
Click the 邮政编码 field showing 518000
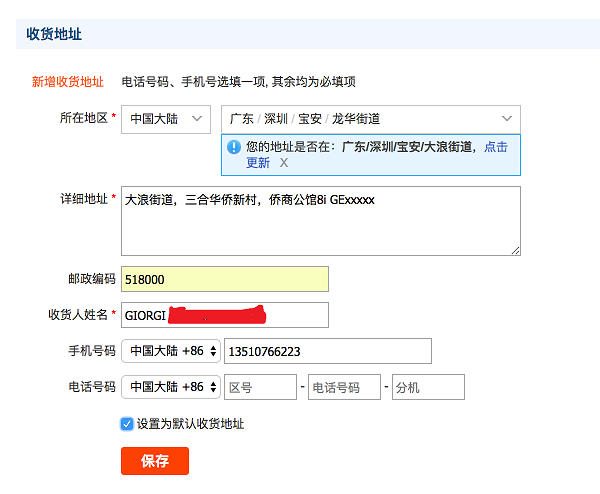coord(224,279)
